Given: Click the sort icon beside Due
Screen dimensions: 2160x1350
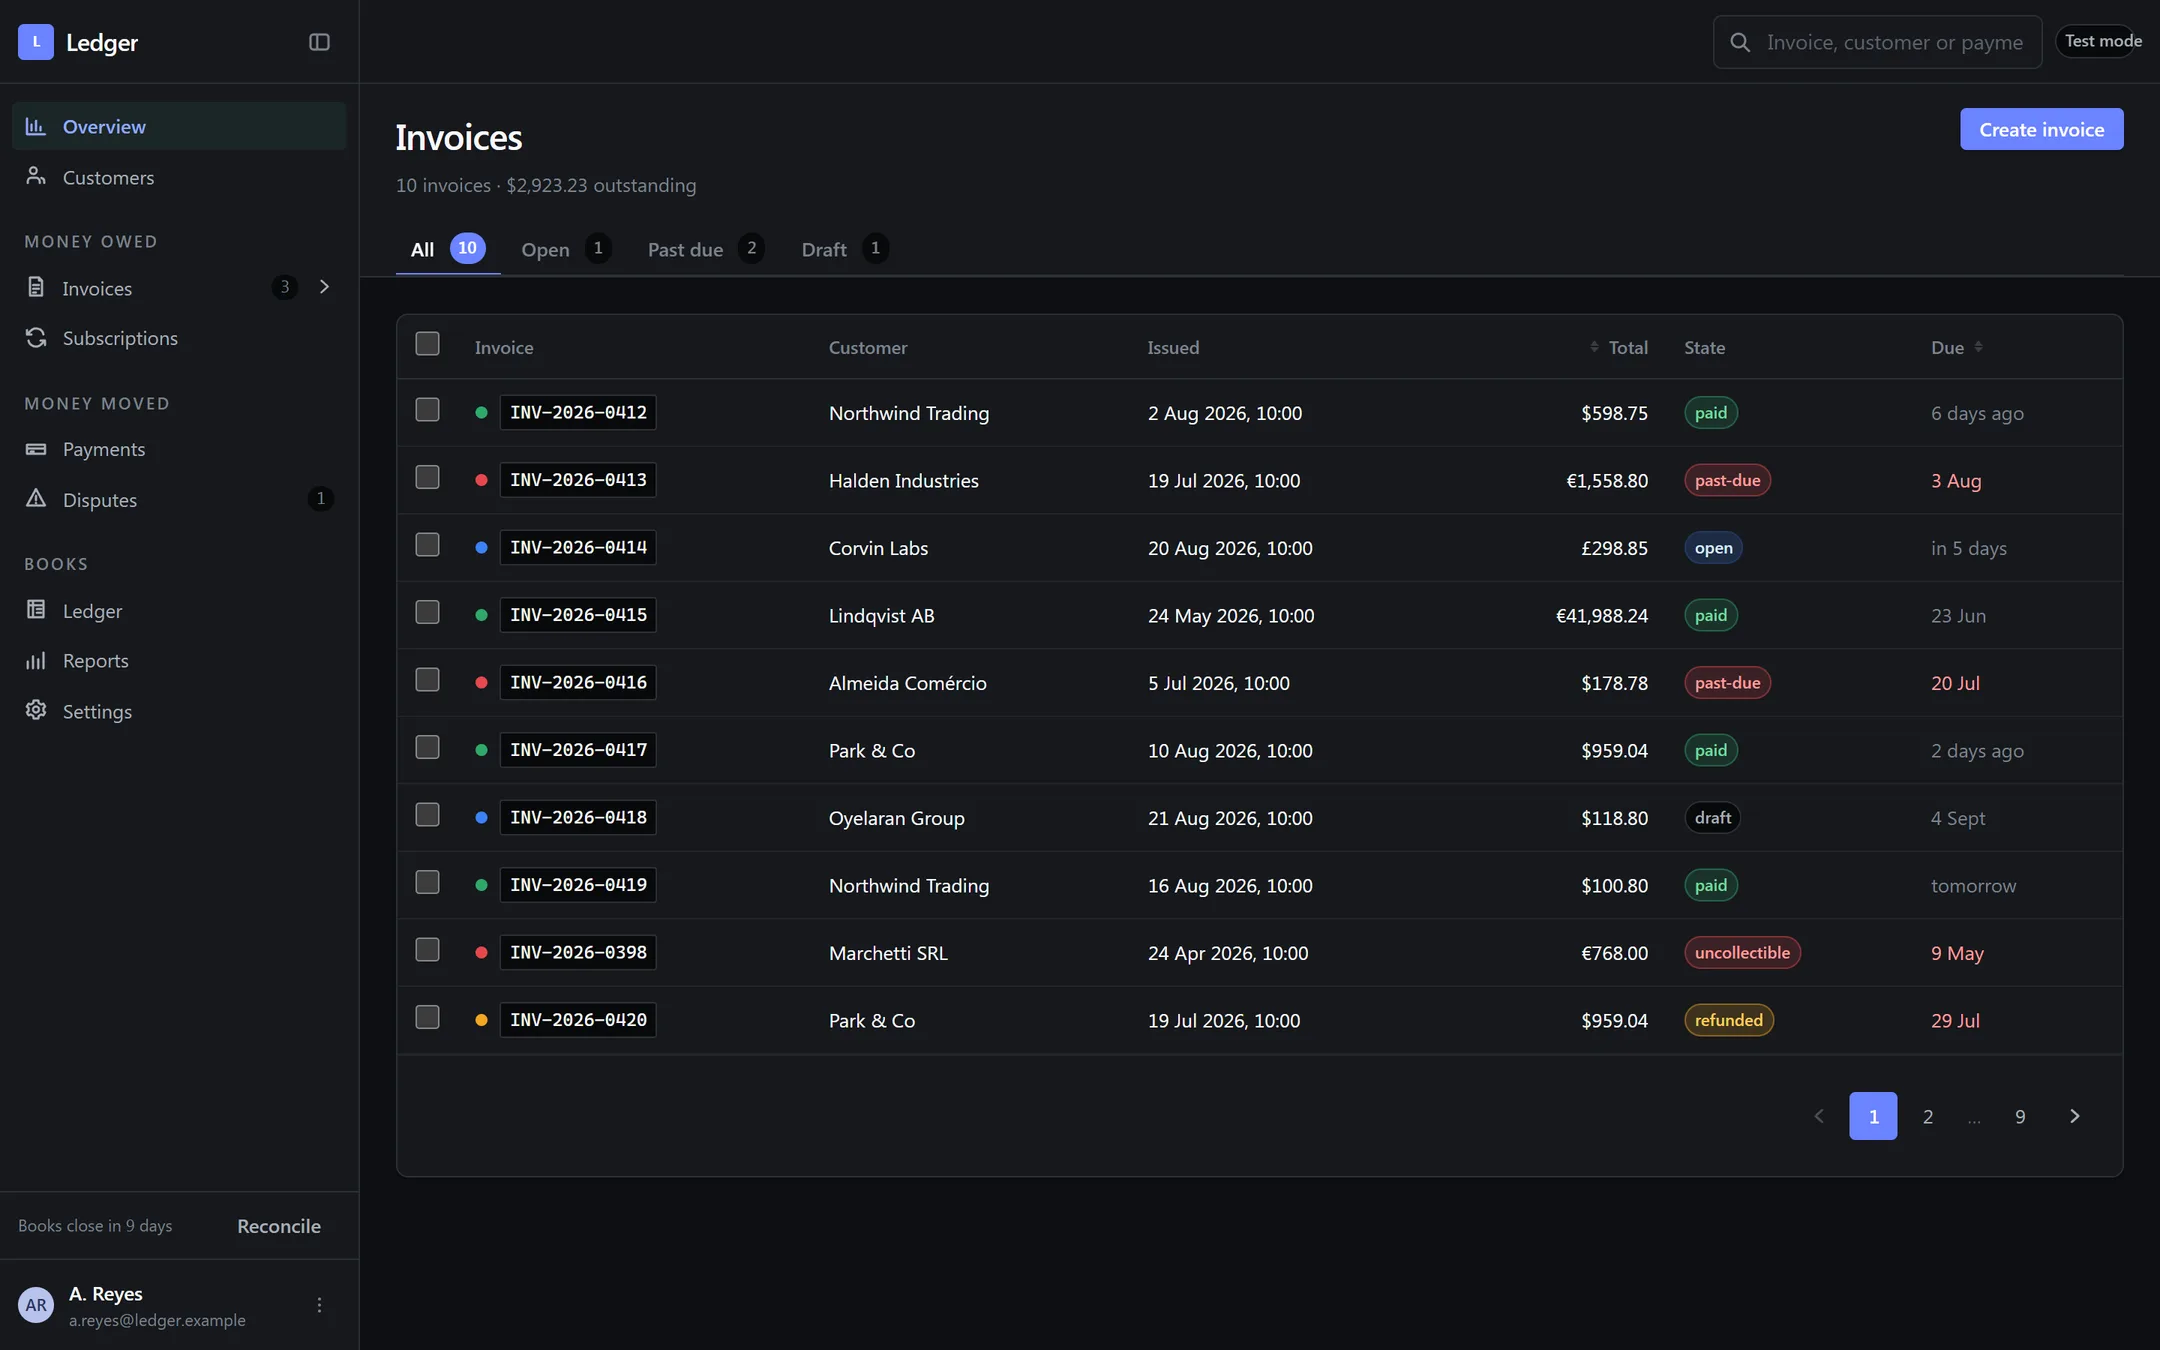Looking at the screenshot, I should (1978, 347).
